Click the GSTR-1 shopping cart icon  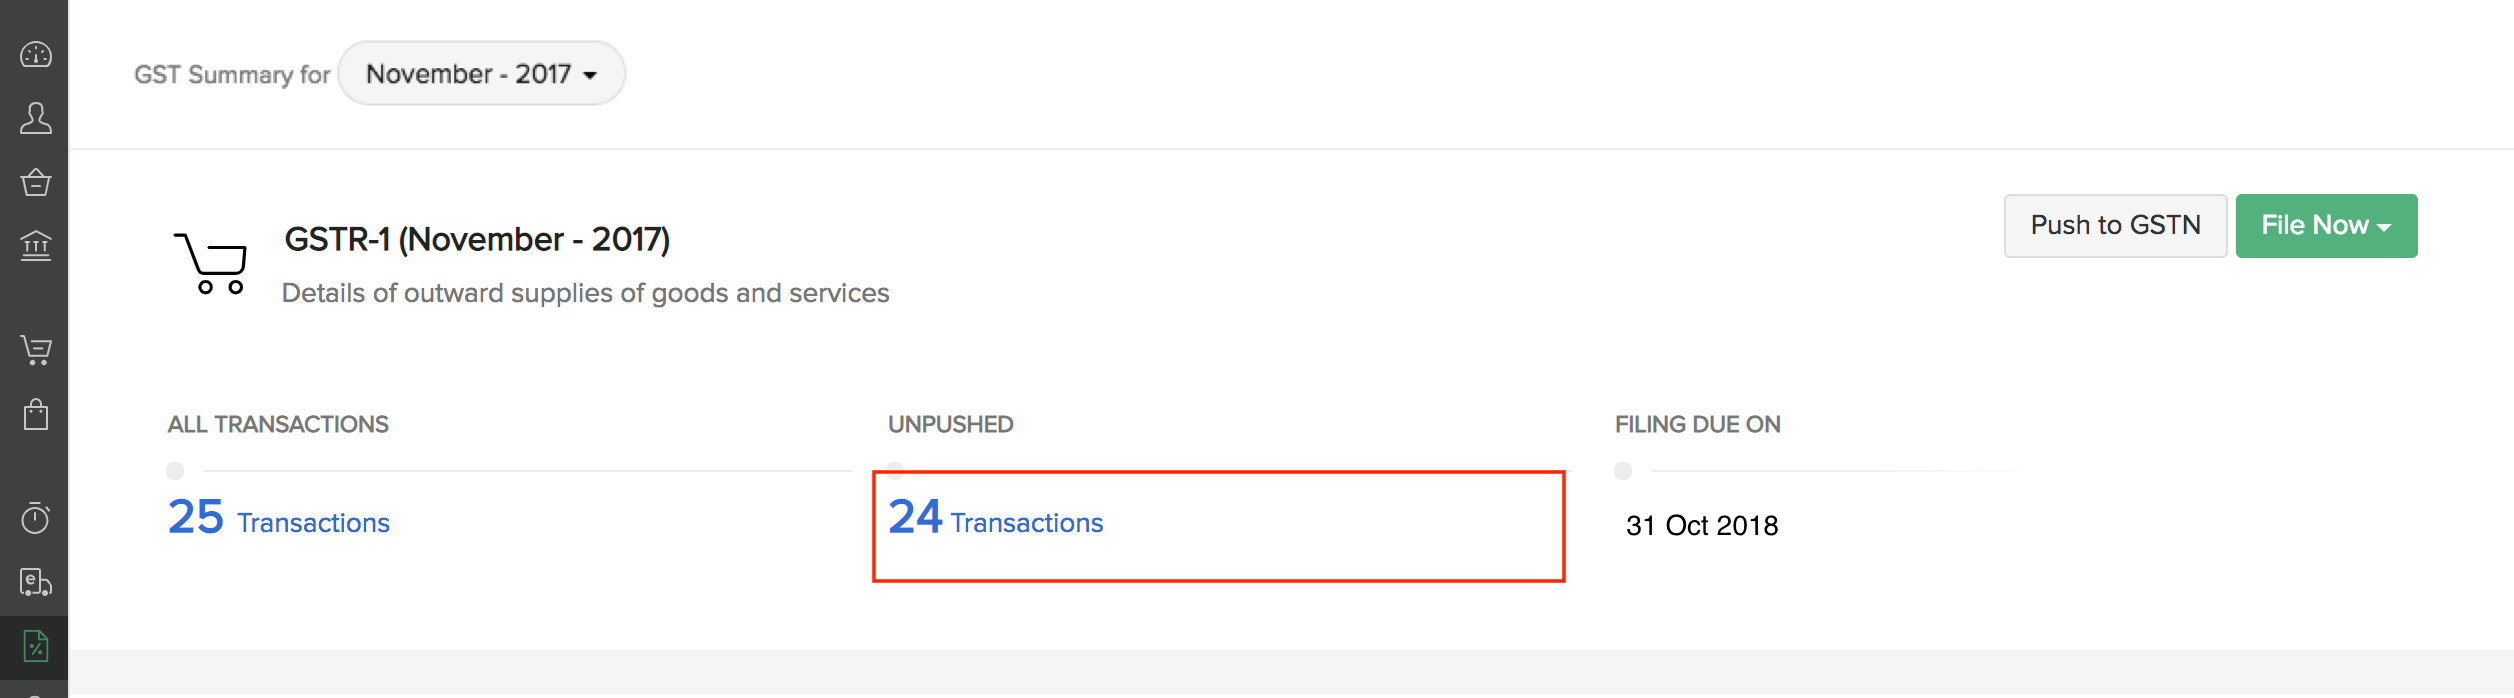click(211, 263)
